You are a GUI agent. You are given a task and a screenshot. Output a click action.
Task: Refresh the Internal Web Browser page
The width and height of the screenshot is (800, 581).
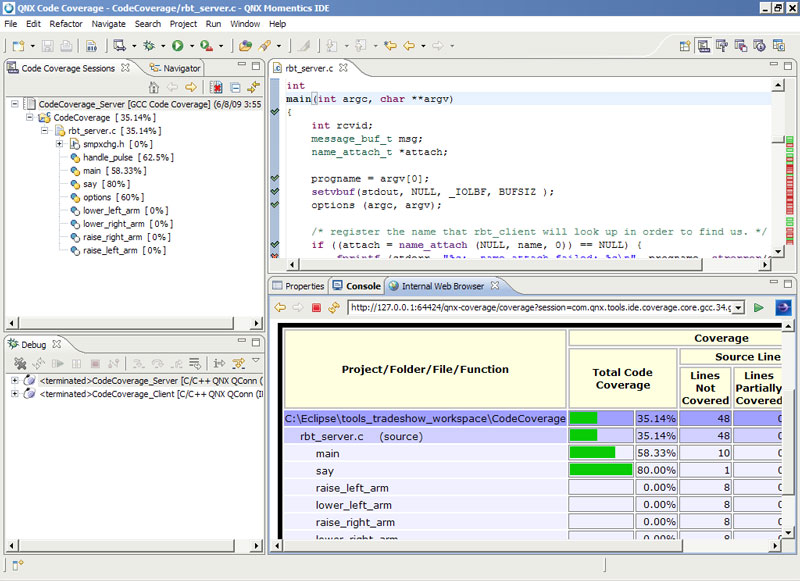point(334,307)
